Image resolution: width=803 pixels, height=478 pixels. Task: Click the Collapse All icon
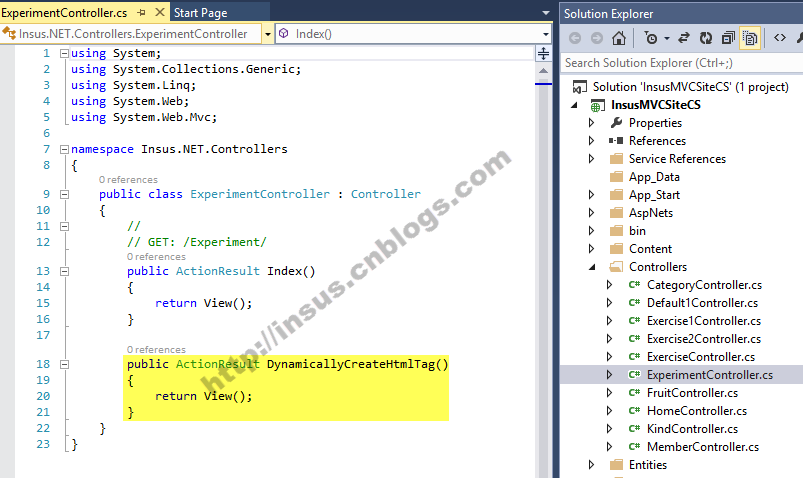tap(725, 38)
